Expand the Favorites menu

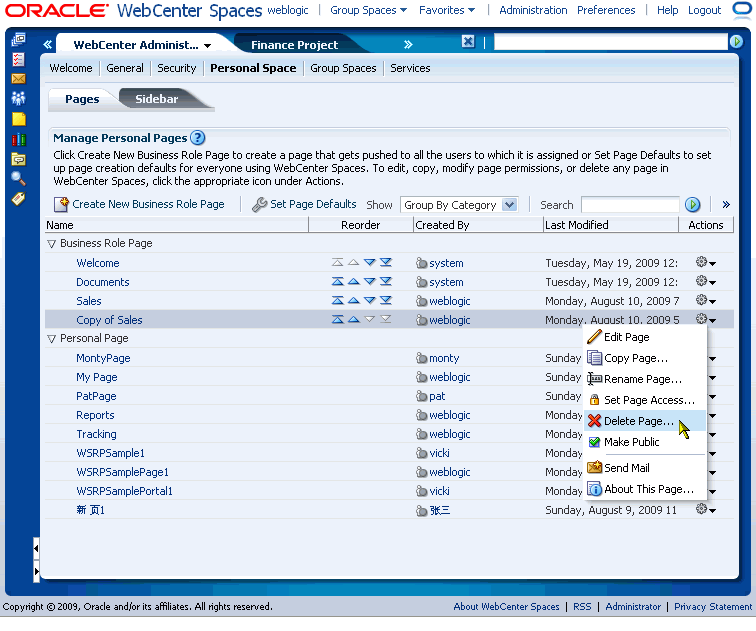click(446, 10)
